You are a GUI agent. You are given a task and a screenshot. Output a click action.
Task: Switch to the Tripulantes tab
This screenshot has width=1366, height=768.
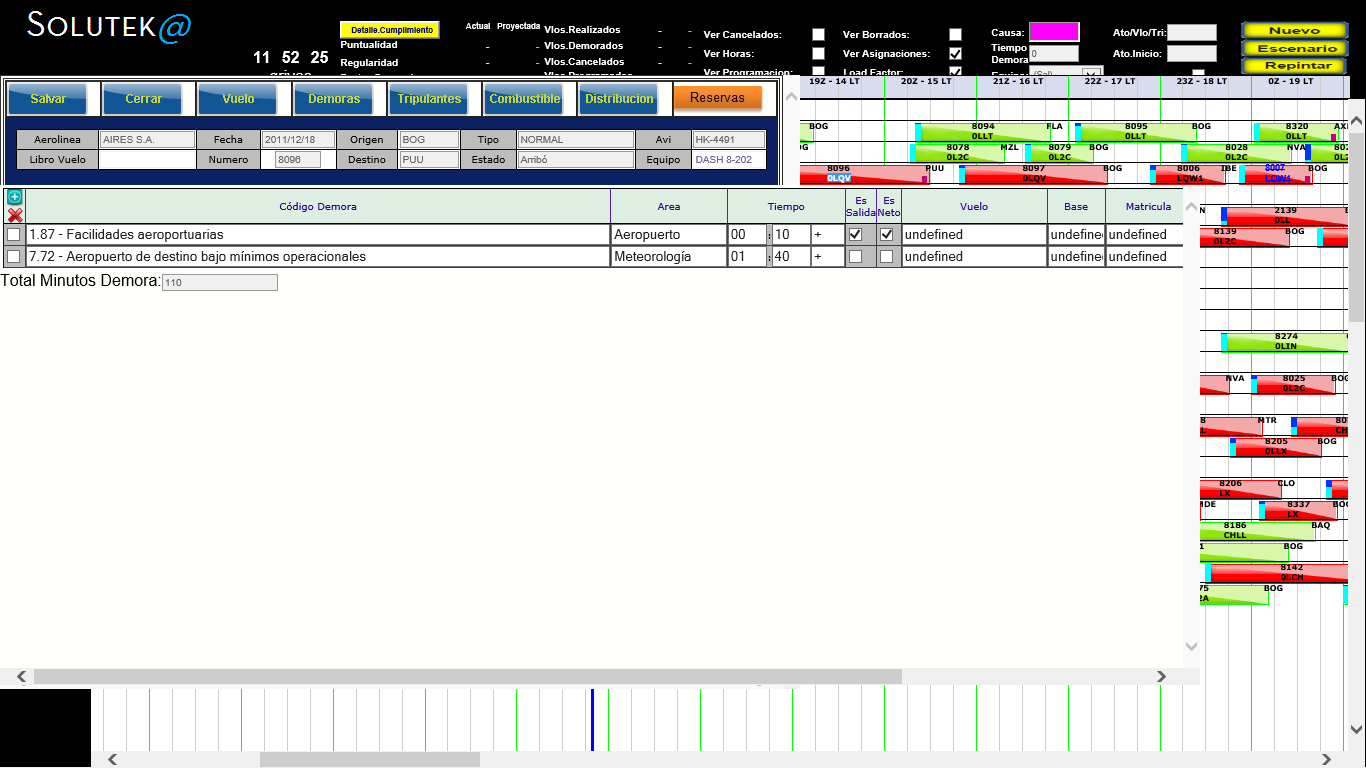[429, 99]
